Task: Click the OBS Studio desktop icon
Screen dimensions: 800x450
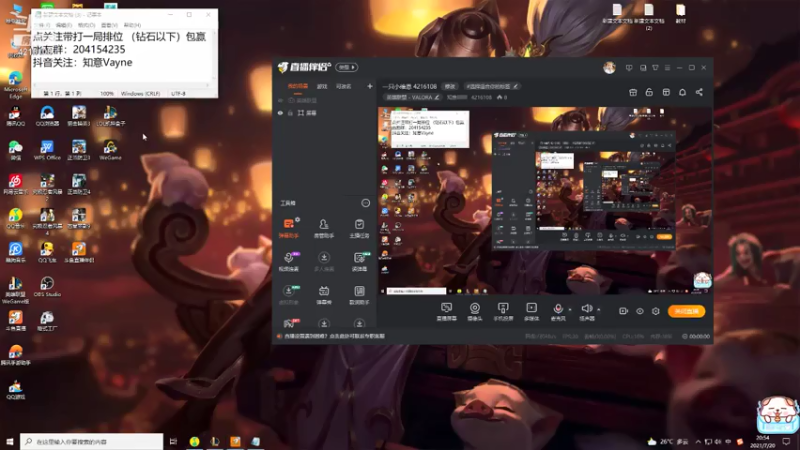Action: click(x=47, y=287)
